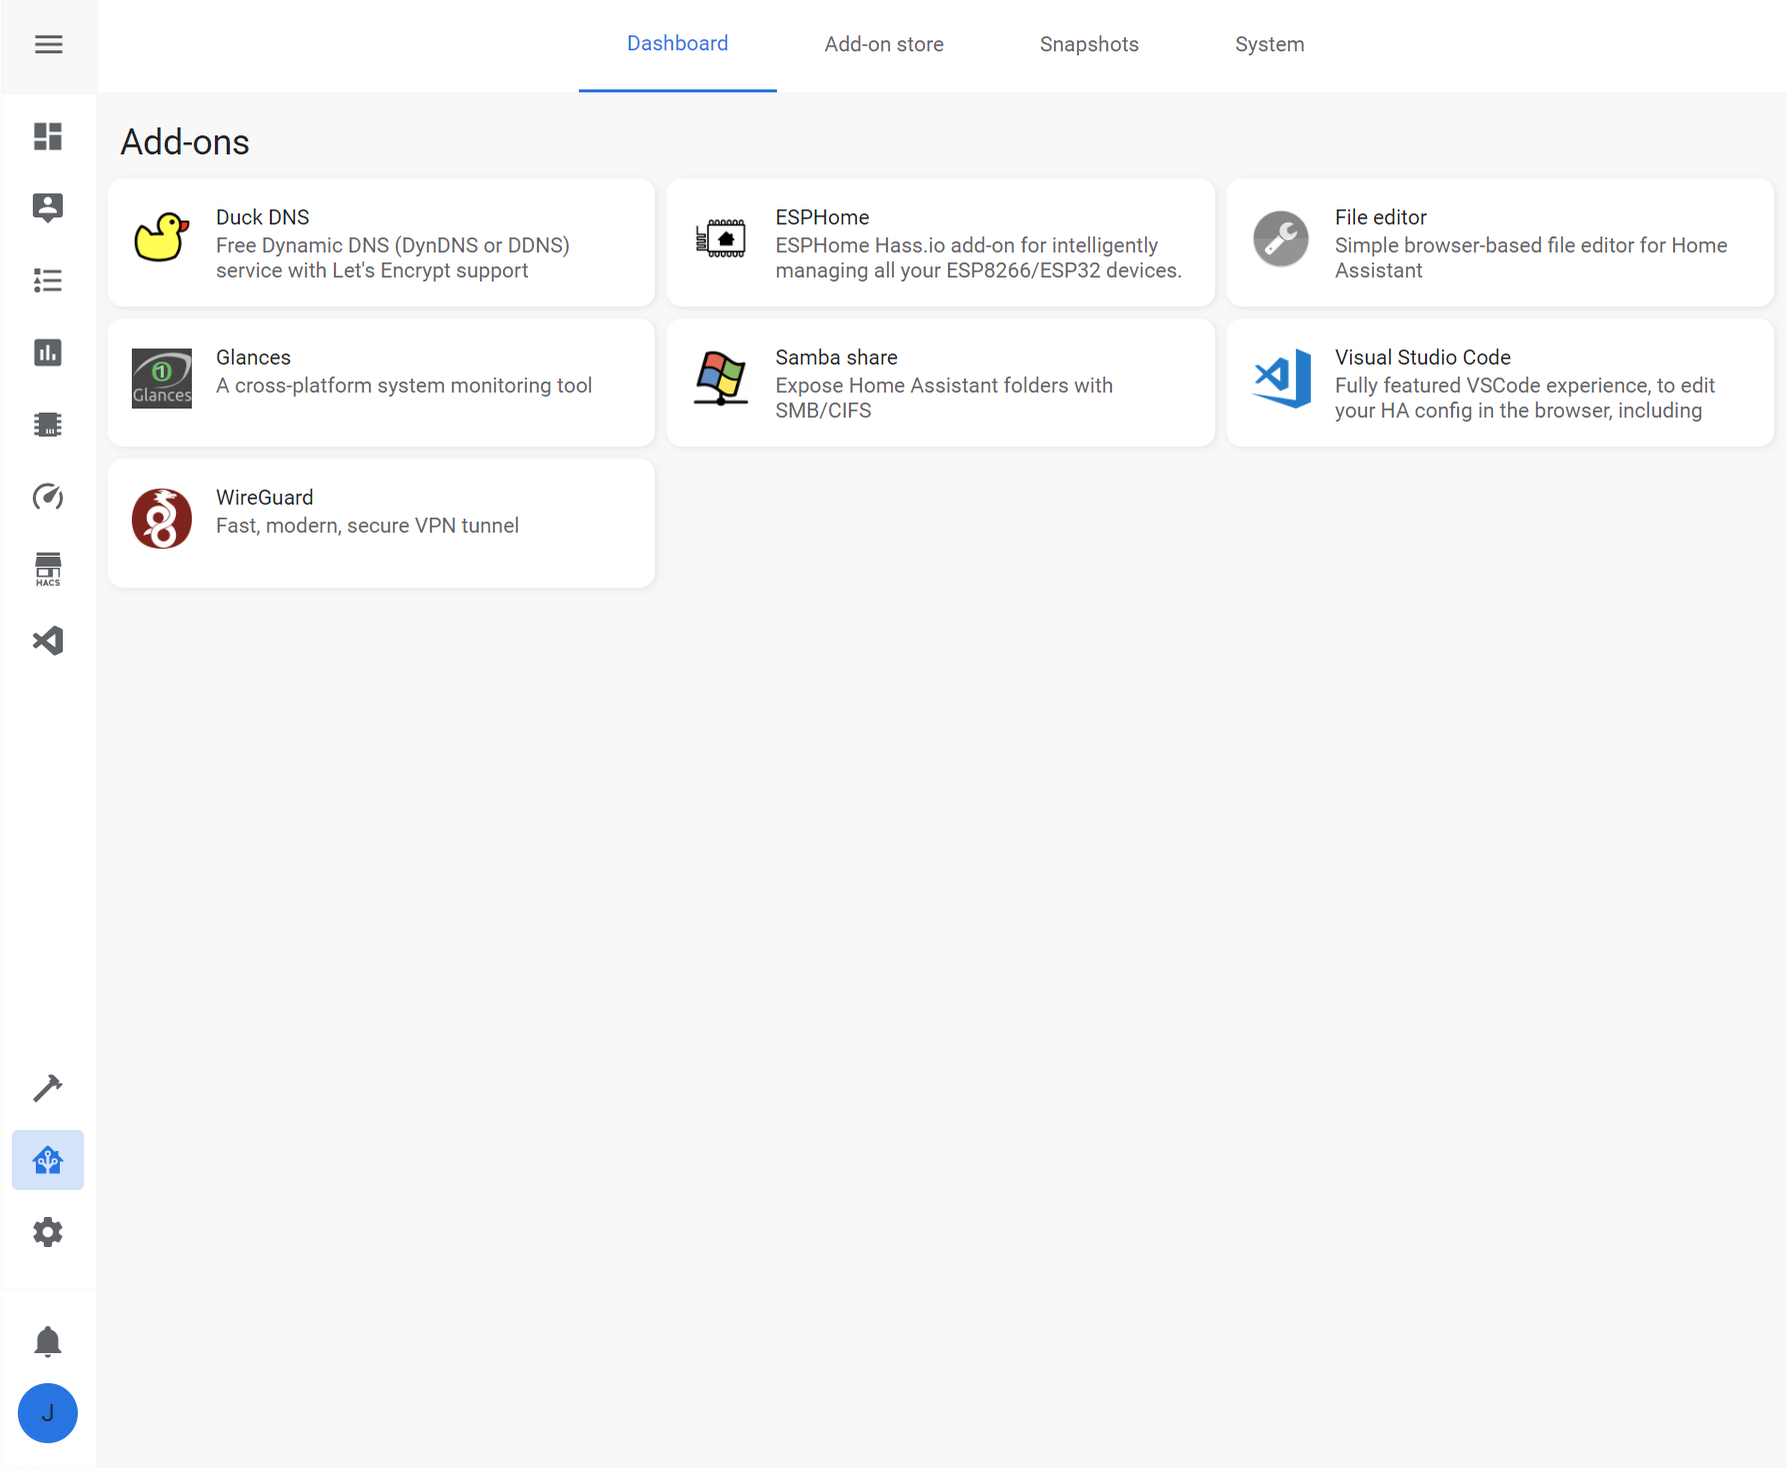Show notifications via the bell icon
This screenshot has width=1787, height=1469.
pos(48,1341)
